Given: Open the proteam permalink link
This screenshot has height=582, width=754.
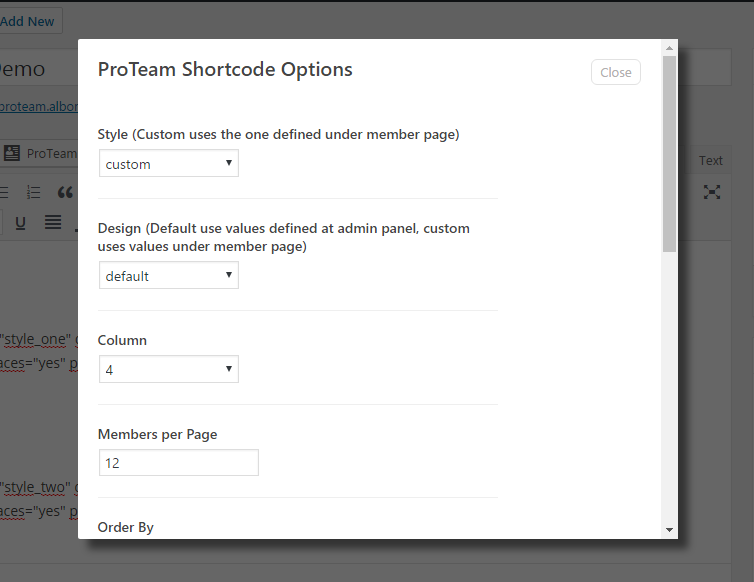Looking at the screenshot, I should pos(38,106).
